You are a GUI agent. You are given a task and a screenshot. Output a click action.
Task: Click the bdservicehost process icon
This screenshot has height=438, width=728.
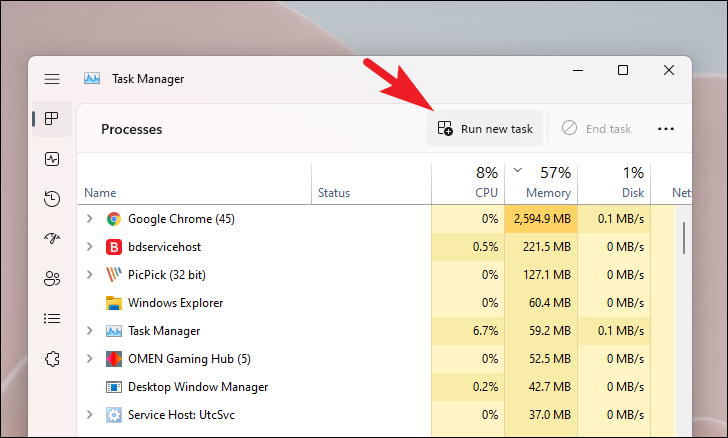point(114,247)
